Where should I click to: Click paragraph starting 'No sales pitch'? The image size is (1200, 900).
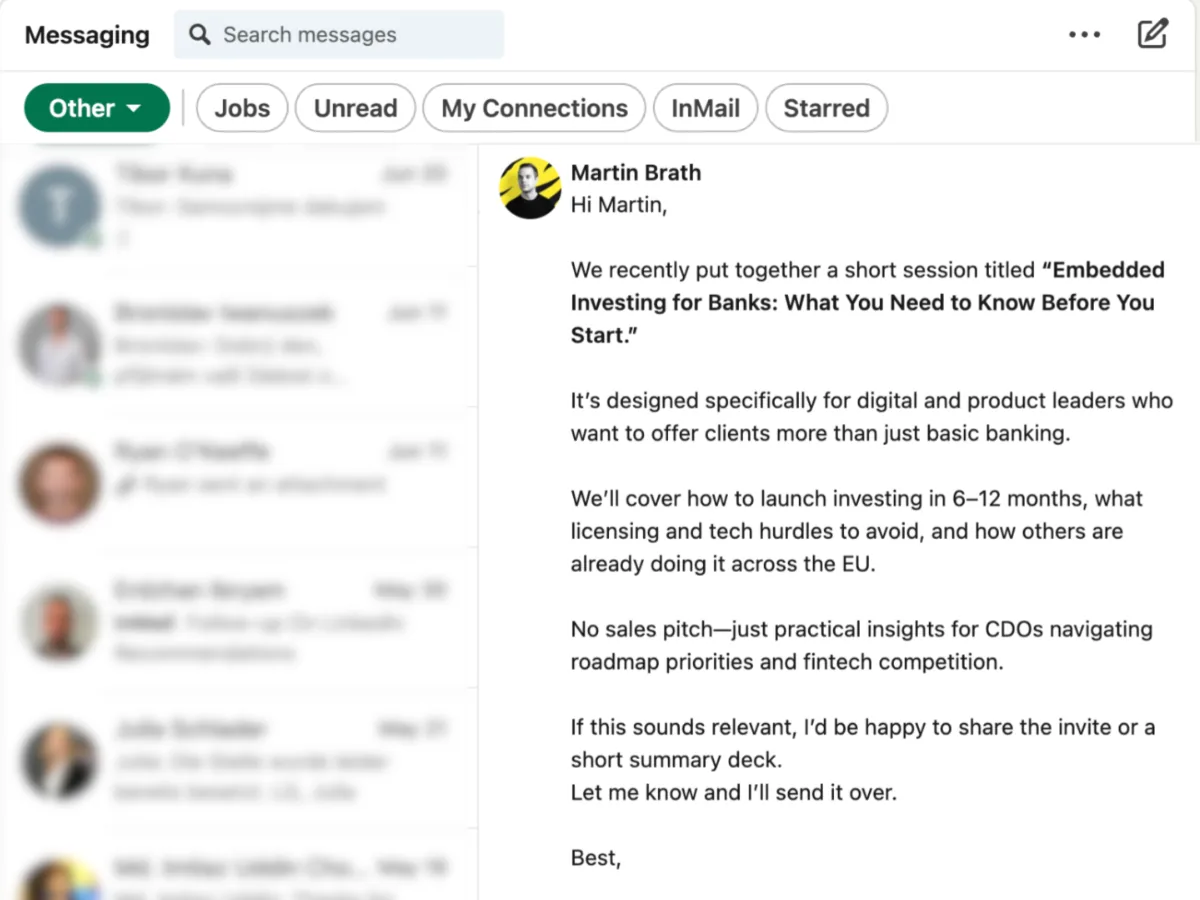coord(862,645)
